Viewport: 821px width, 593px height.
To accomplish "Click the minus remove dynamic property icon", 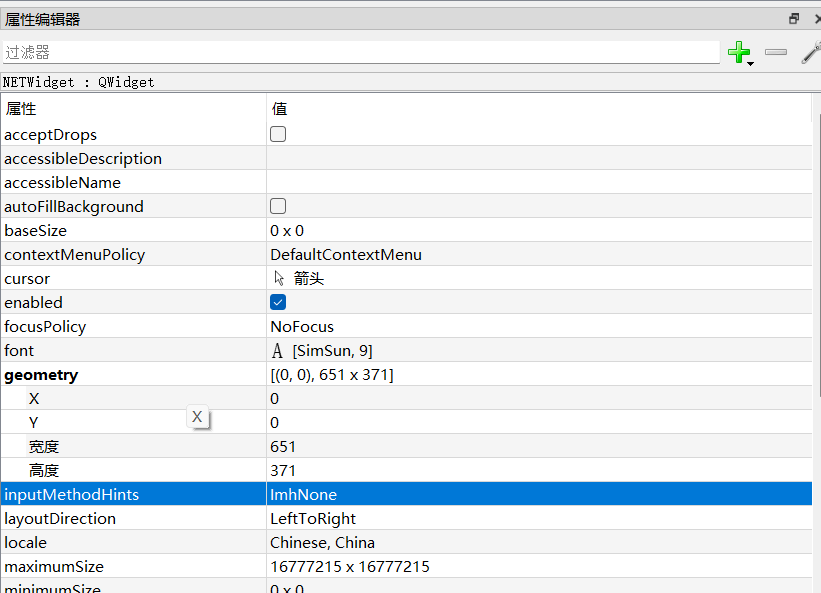I will point(775,52).
